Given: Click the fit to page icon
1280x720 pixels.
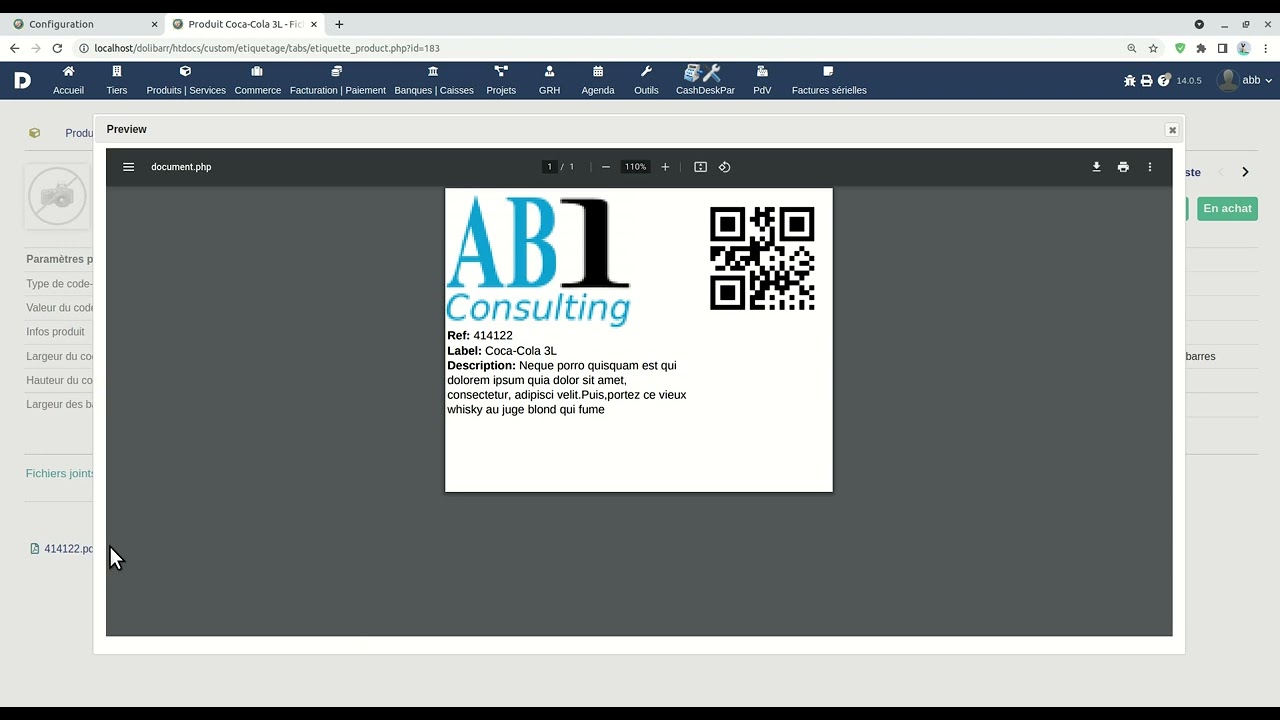Looking at the screenshot, I should 700,167.
